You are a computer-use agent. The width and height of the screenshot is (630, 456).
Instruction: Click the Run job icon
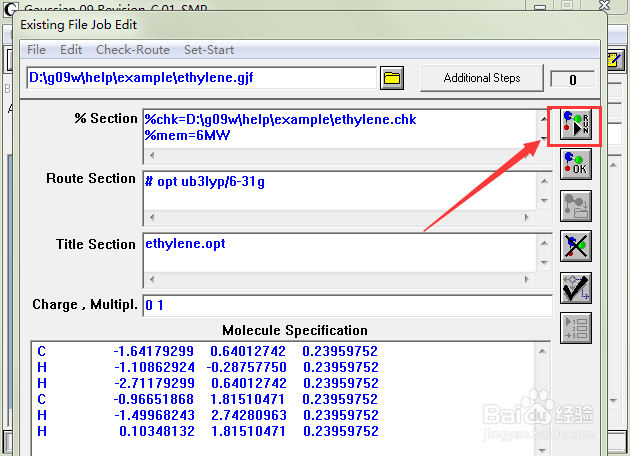576,125
